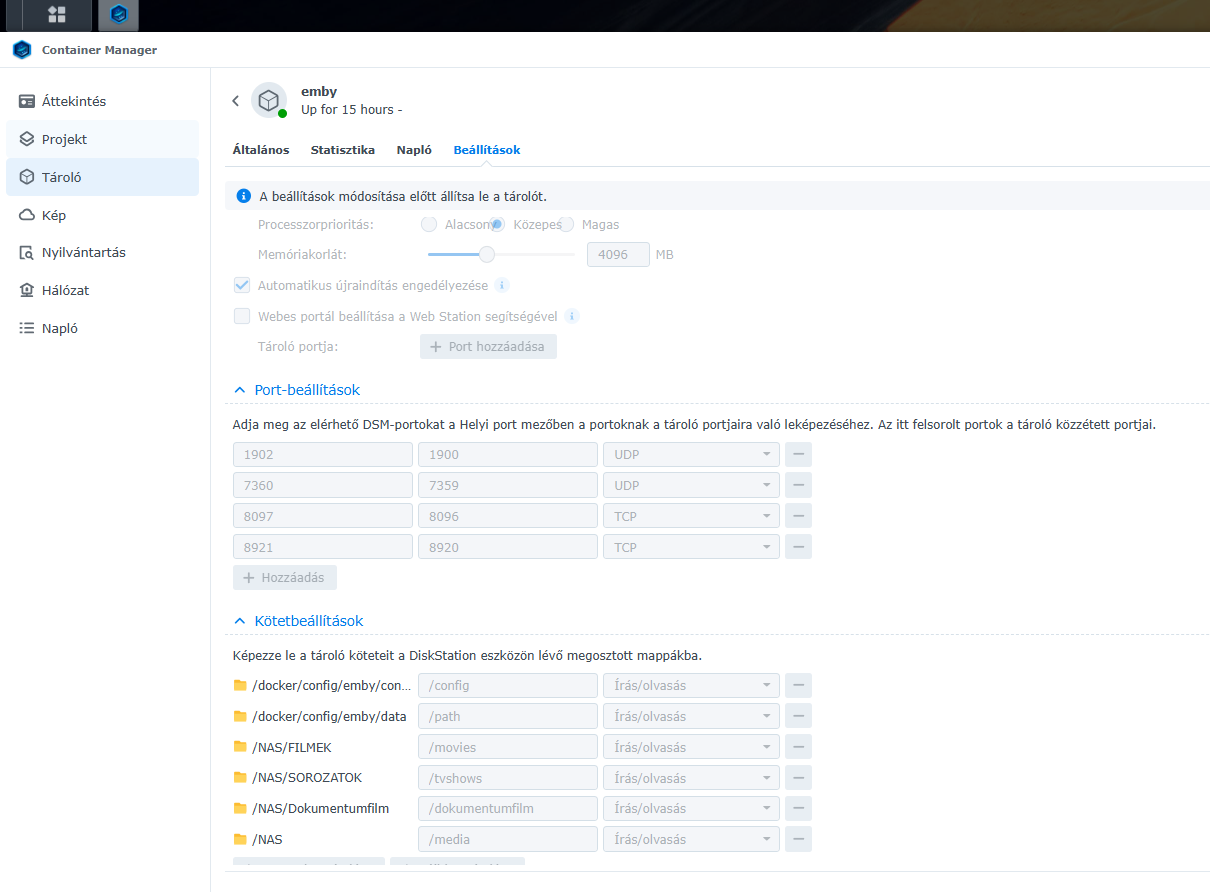
Task: Switch to the Általános tab
Action: coord(261,150)
